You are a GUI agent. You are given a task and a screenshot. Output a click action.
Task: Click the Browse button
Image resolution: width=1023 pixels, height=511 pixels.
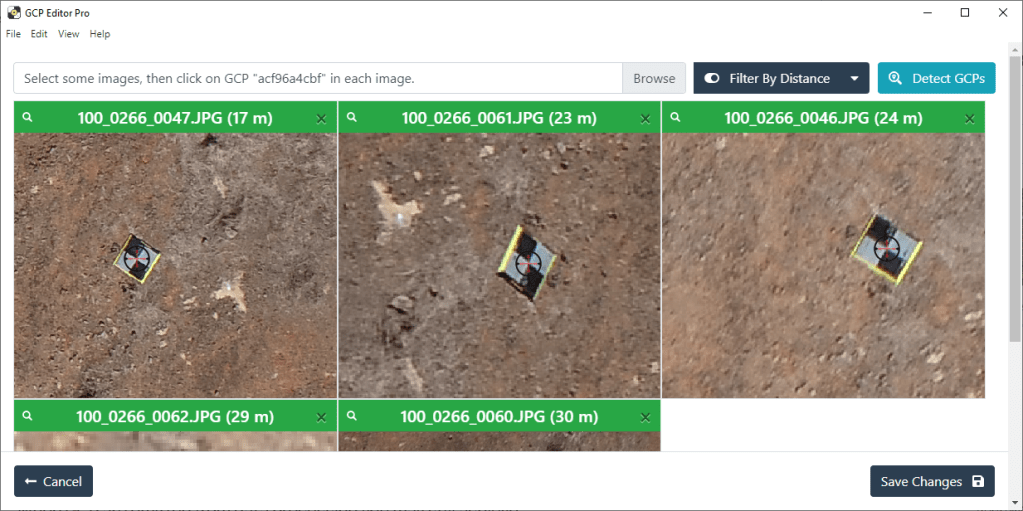[654, 78]
